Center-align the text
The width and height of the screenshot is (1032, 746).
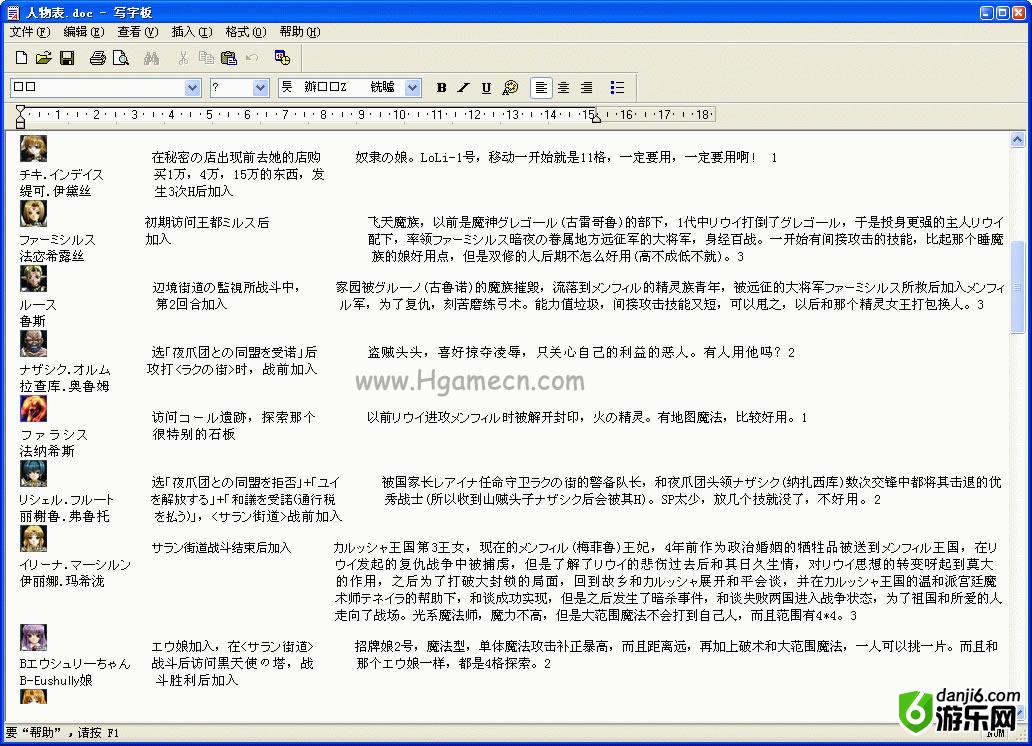[x=564, y=88]
